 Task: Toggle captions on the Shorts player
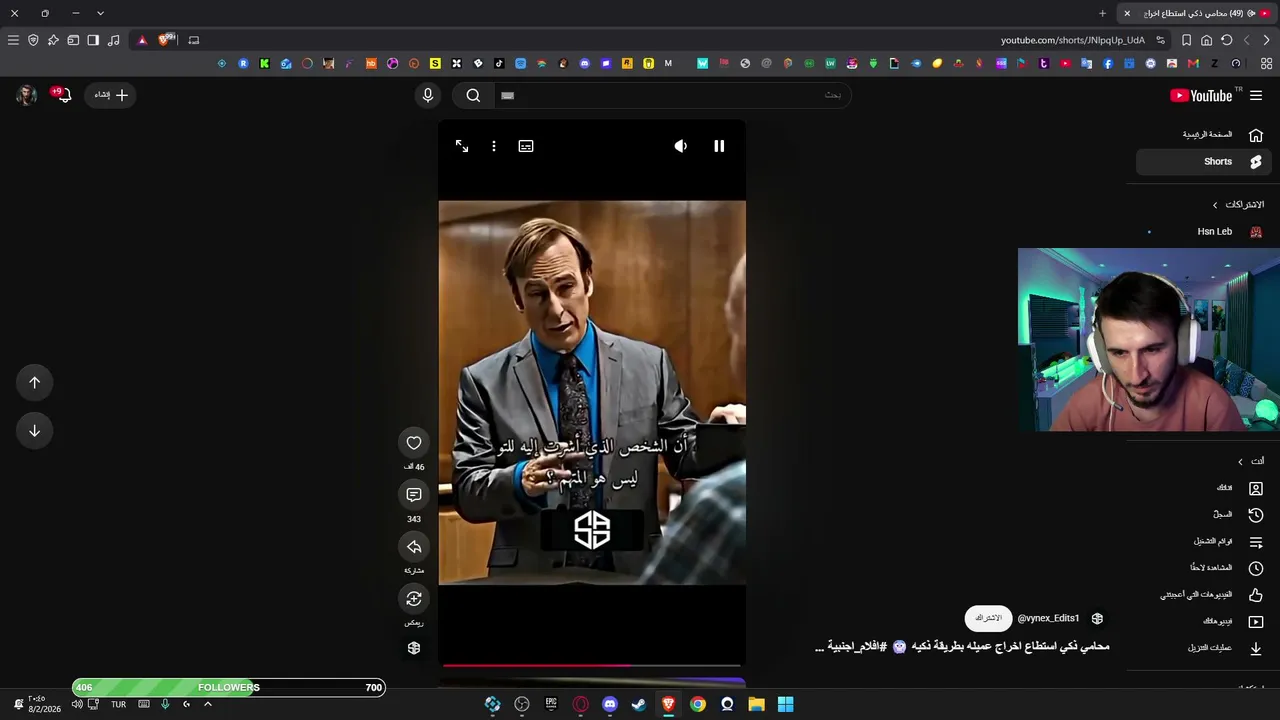pos(526,146)
